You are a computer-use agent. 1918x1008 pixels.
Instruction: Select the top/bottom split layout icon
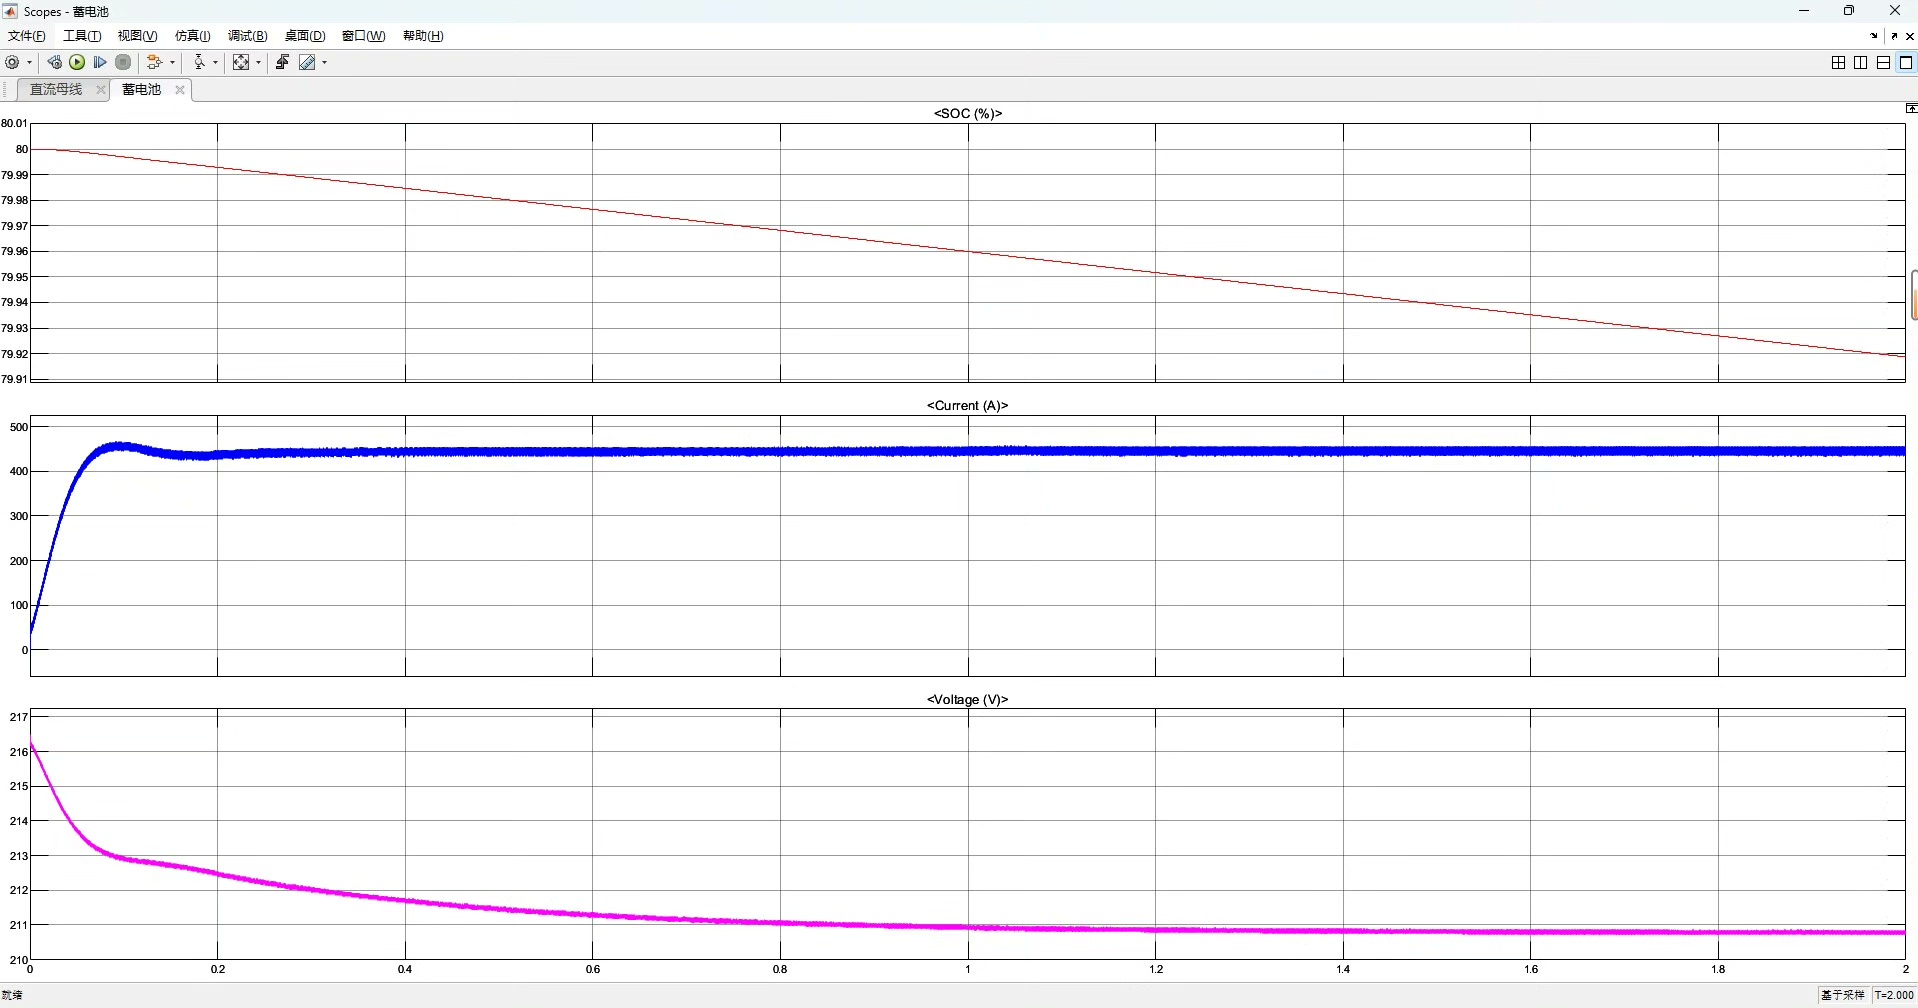click(x=1883, y=63)
